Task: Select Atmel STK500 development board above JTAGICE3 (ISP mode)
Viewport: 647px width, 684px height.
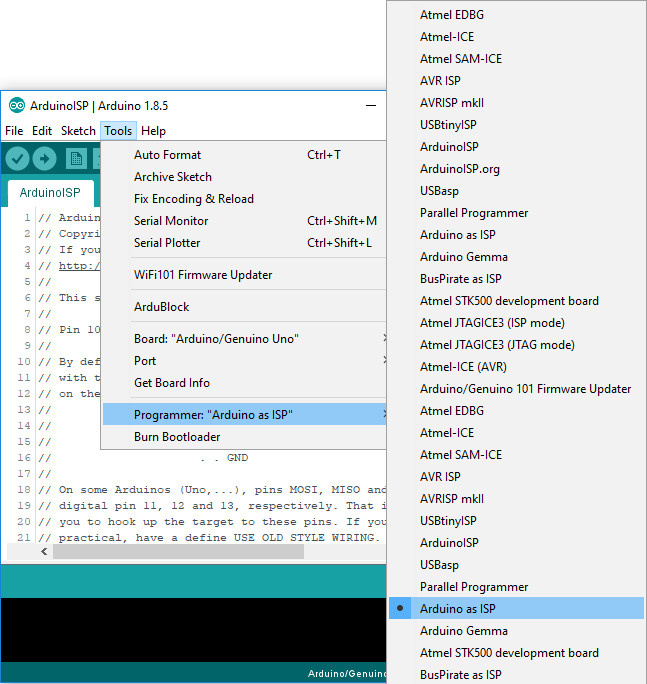Action: pos(516,301)
